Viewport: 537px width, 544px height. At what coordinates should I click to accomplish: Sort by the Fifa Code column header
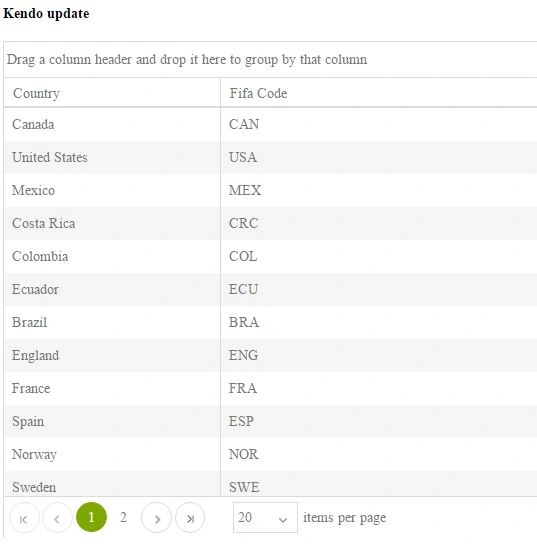pos(379,93)
